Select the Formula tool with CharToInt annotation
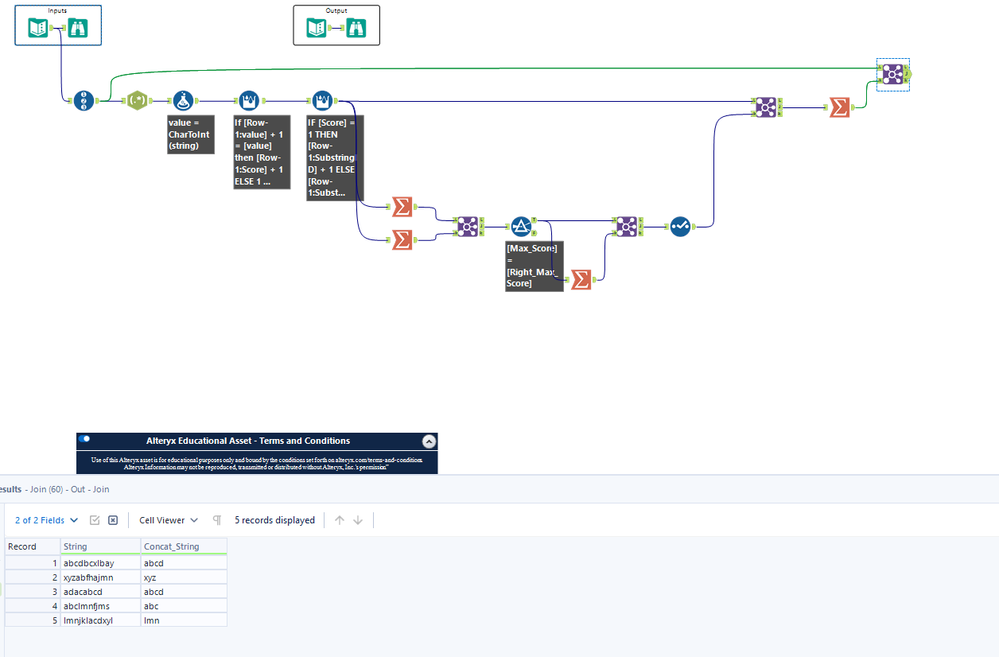 pyautogui.click(x=183, y=101)
